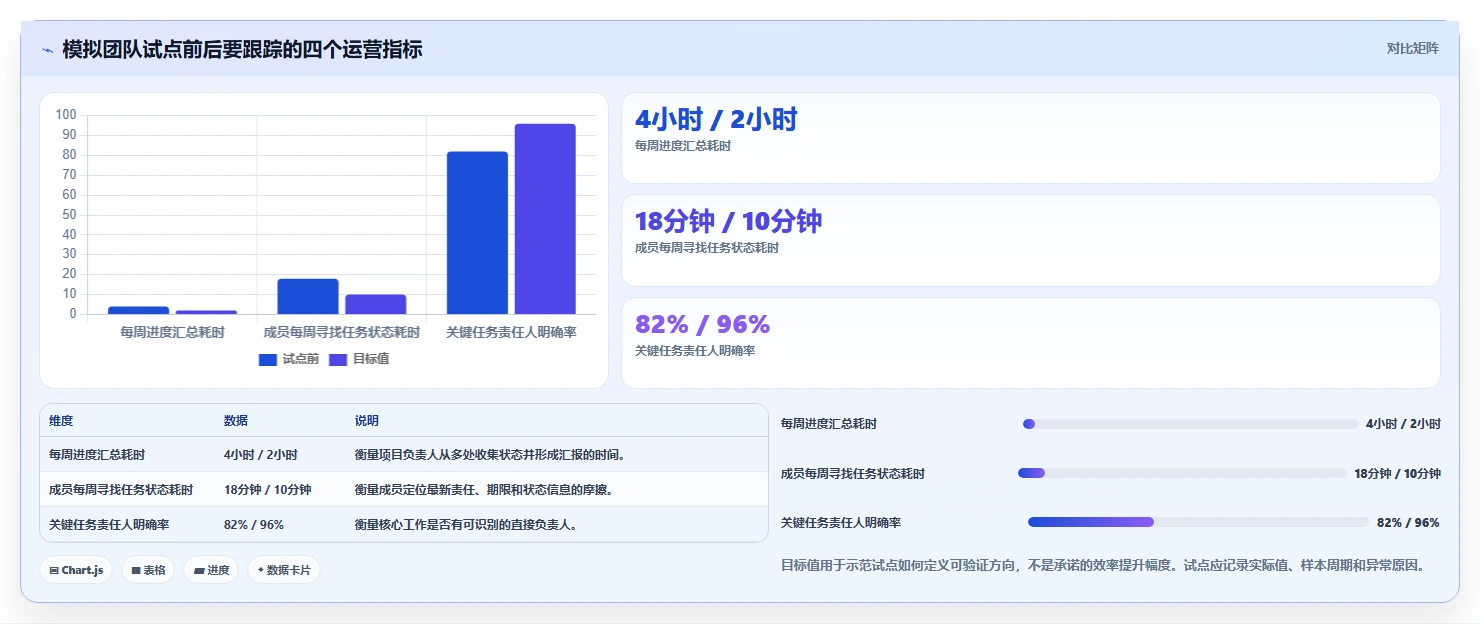Click the 每周进度汇总耗时 progress bar

(1190, 424)
